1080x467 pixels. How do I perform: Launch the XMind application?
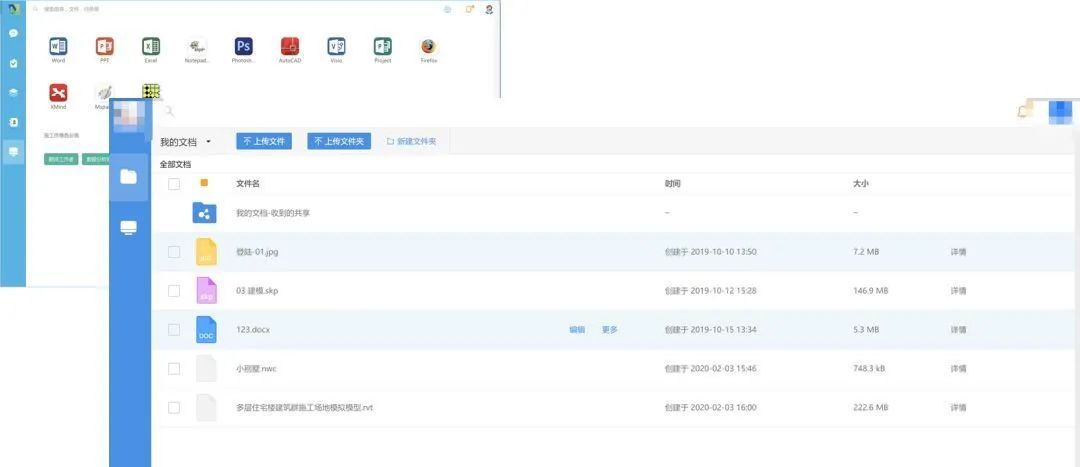(58, 93)
